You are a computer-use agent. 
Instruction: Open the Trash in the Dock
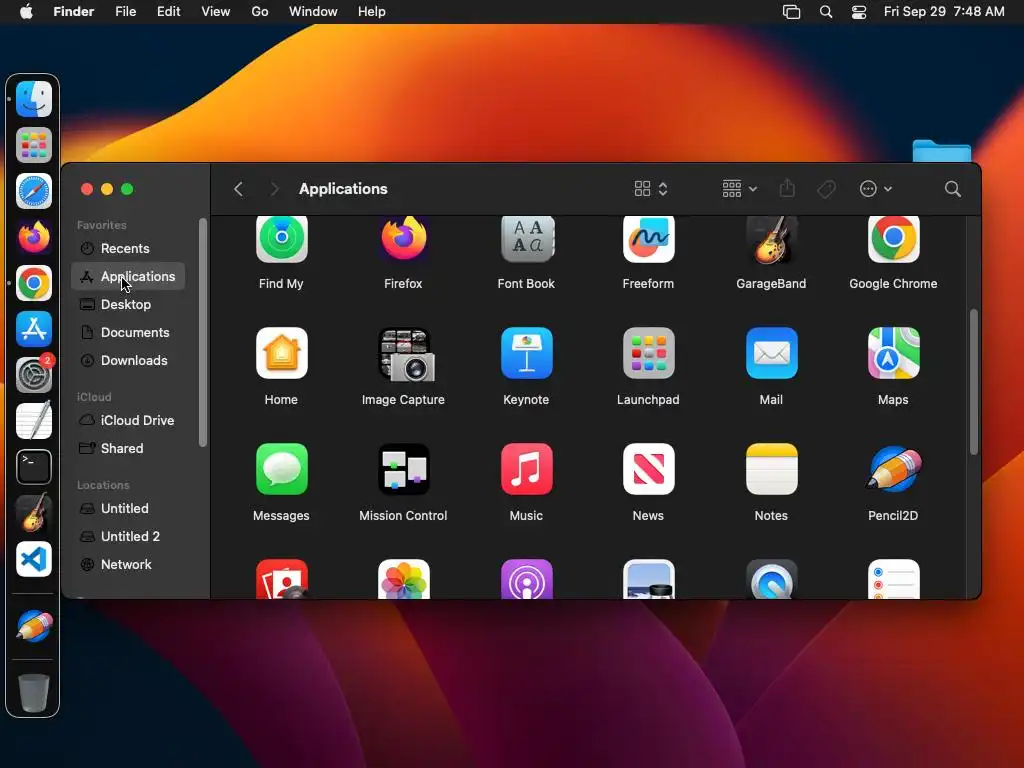(34, 692)
